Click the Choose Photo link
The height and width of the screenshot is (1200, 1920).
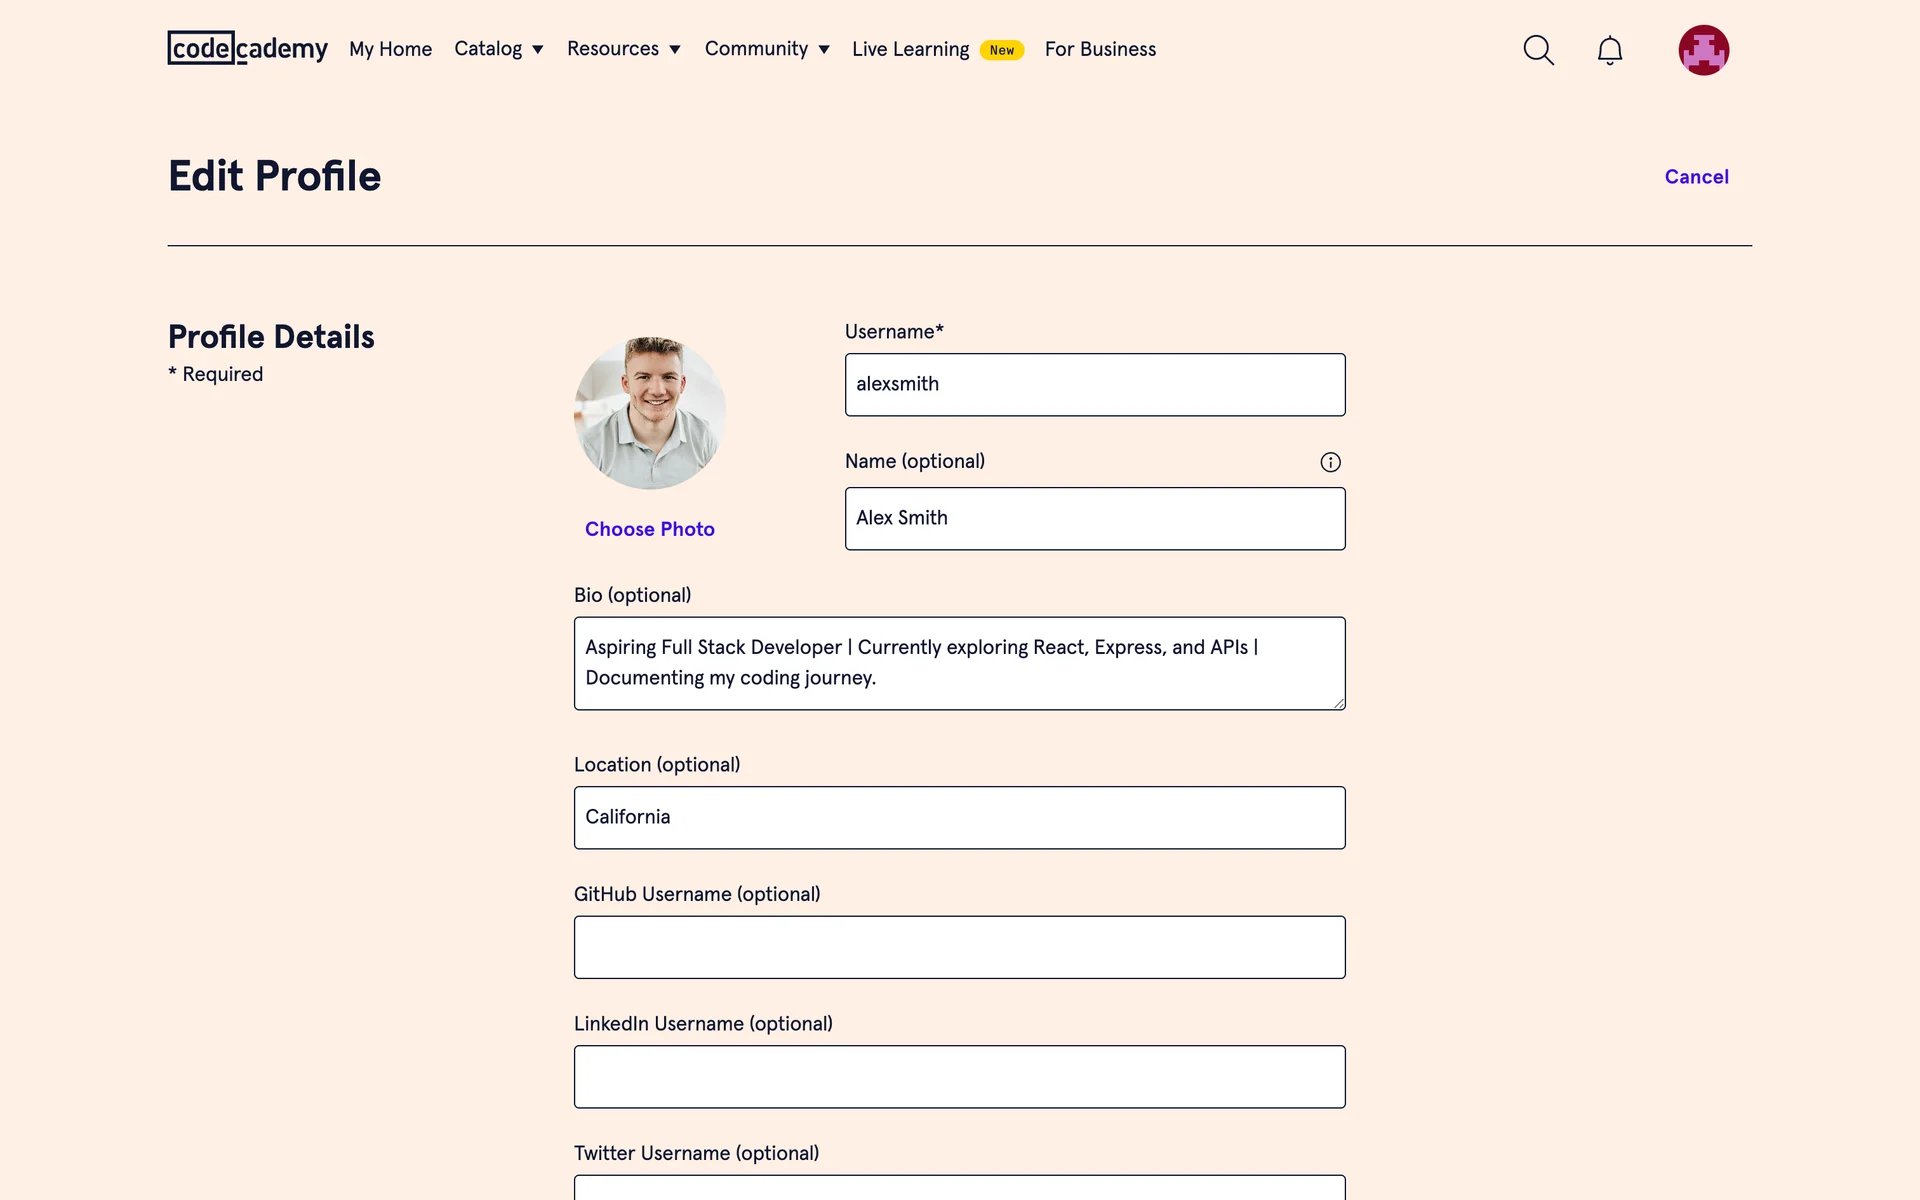pyautogui.click(x=650, y=529)
